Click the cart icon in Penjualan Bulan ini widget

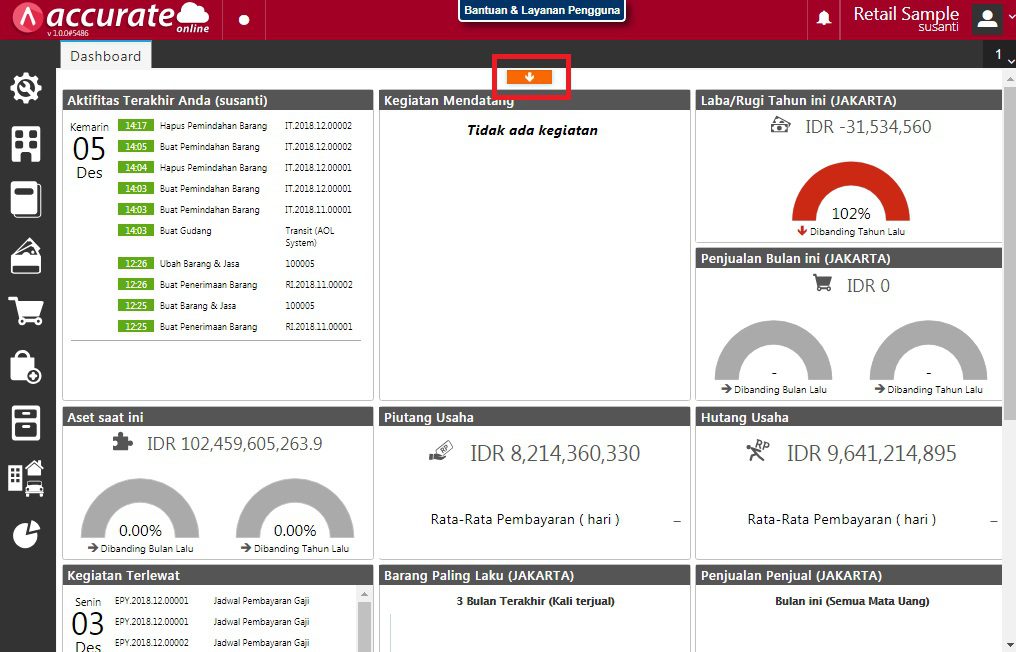click(x=821, y=283)
